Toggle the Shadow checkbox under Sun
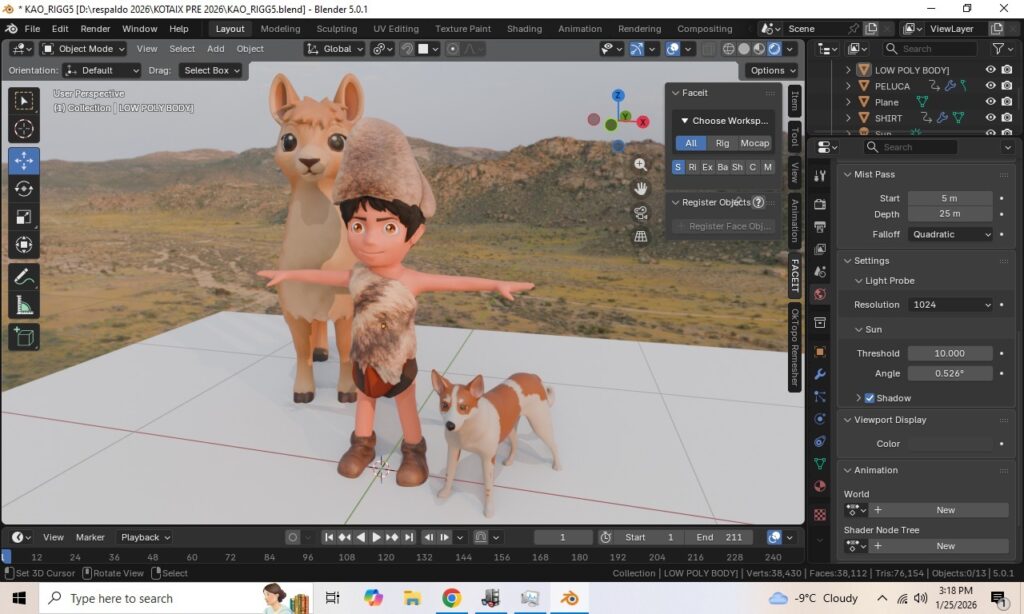Image resolution: width=1024 pixels, height=614 pixels. pos(869,398)
